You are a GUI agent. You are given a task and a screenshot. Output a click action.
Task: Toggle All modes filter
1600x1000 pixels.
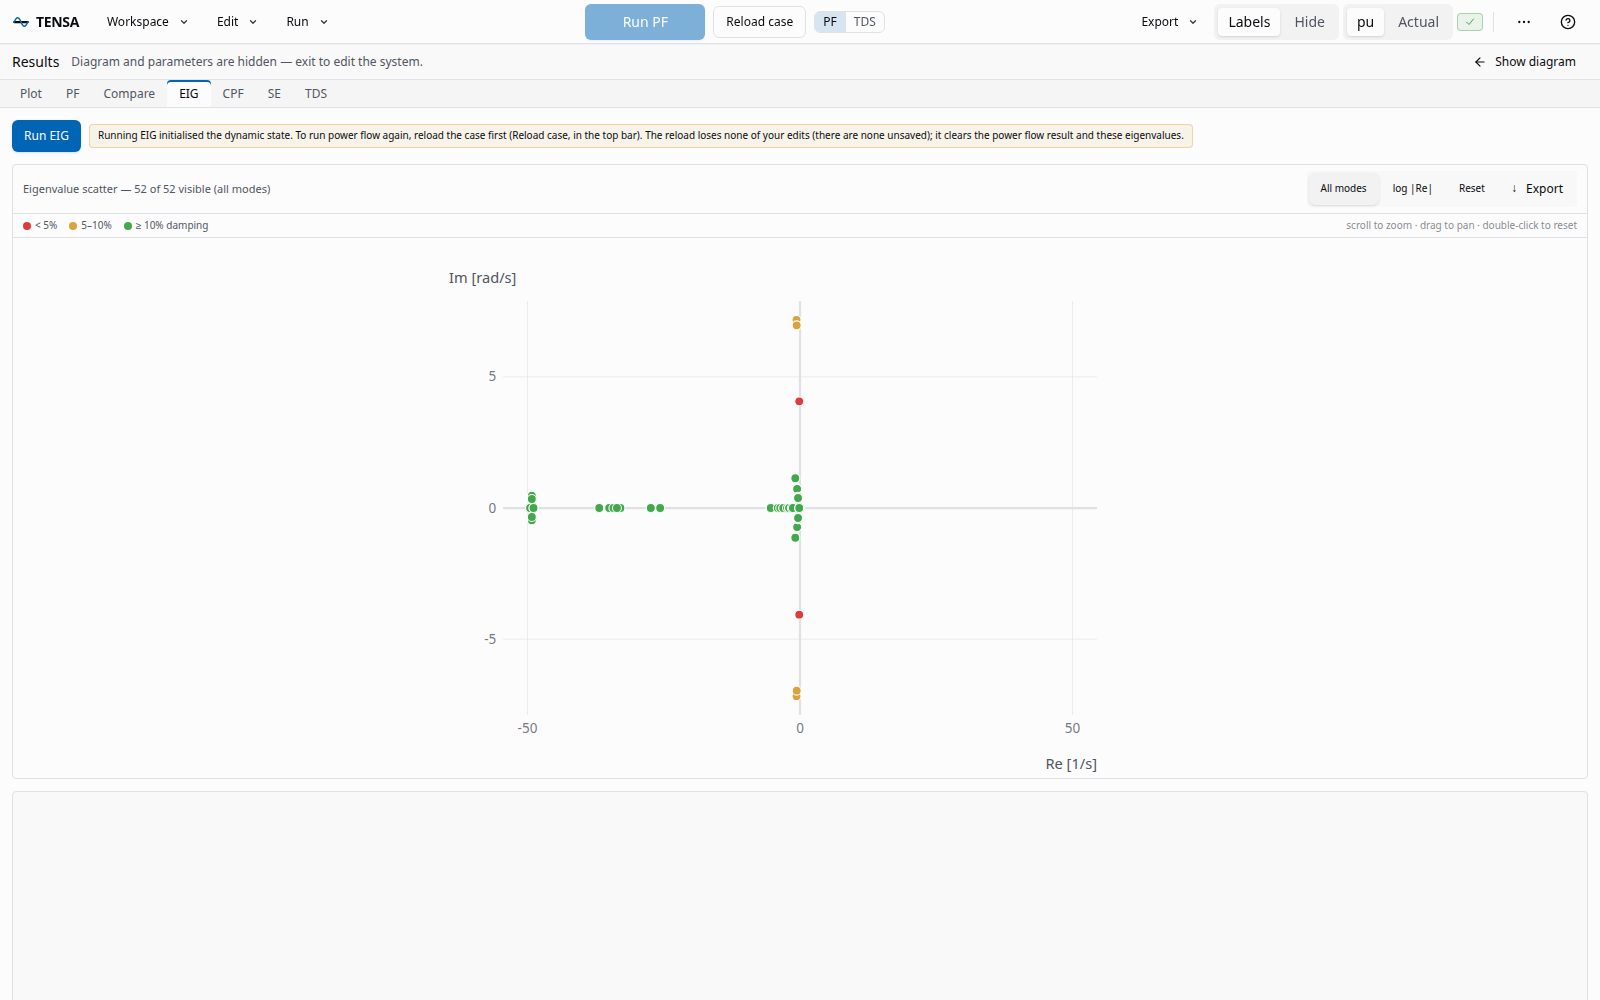(x=1343, y=189)
